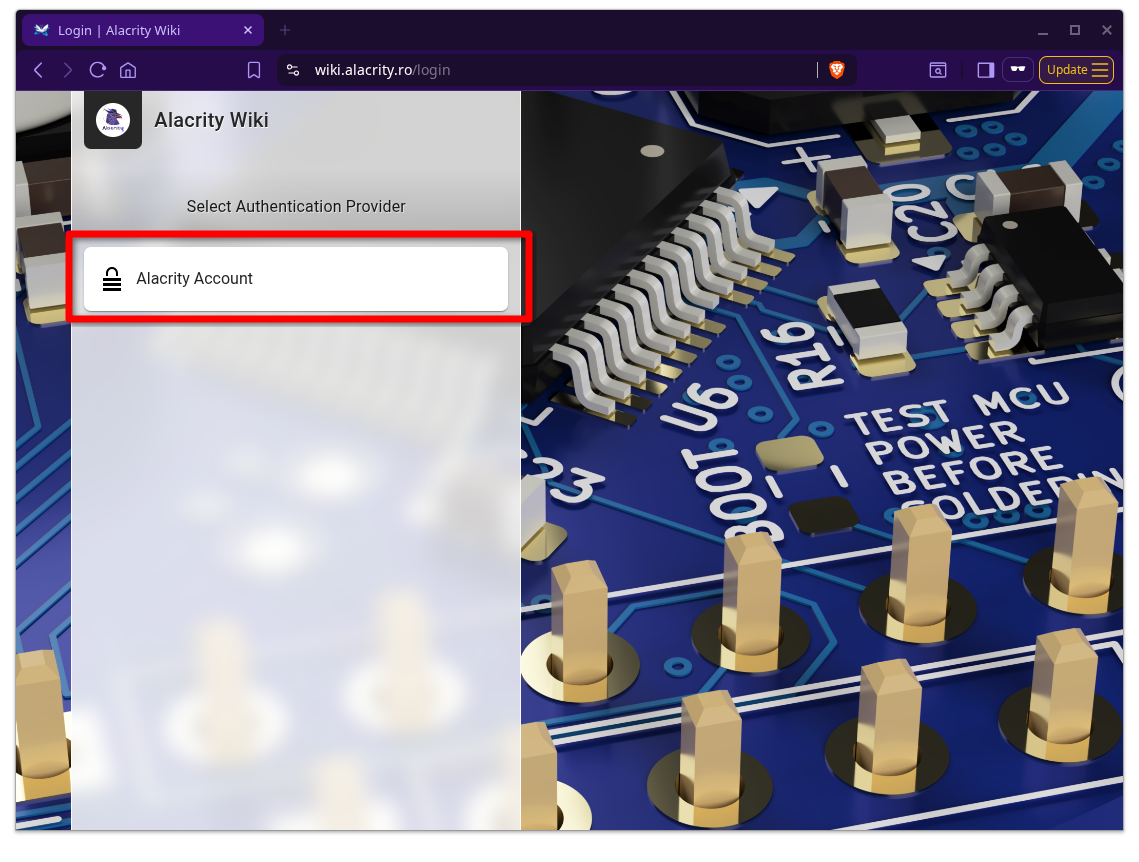
Task: Open Brave Shields lion icon
Action: tap(837, 70)
